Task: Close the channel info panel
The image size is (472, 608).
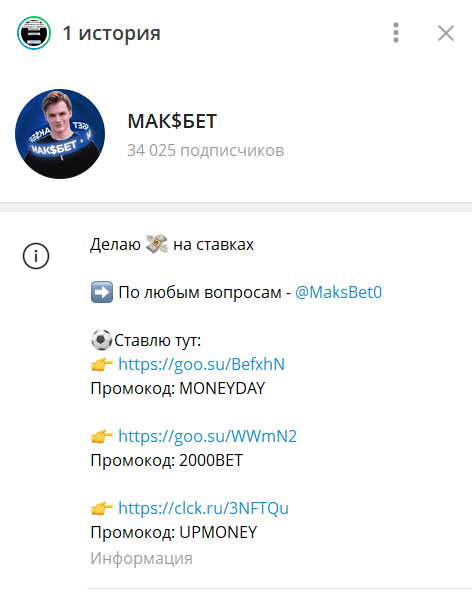Action: pyautogui.click(x=446, y=33)
